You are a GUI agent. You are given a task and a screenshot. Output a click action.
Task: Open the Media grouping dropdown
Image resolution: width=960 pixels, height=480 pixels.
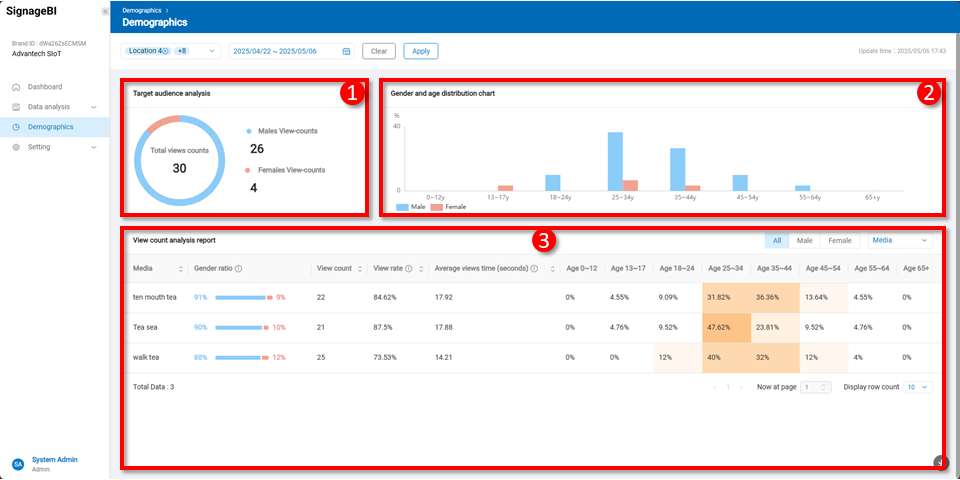pos(899,241)
